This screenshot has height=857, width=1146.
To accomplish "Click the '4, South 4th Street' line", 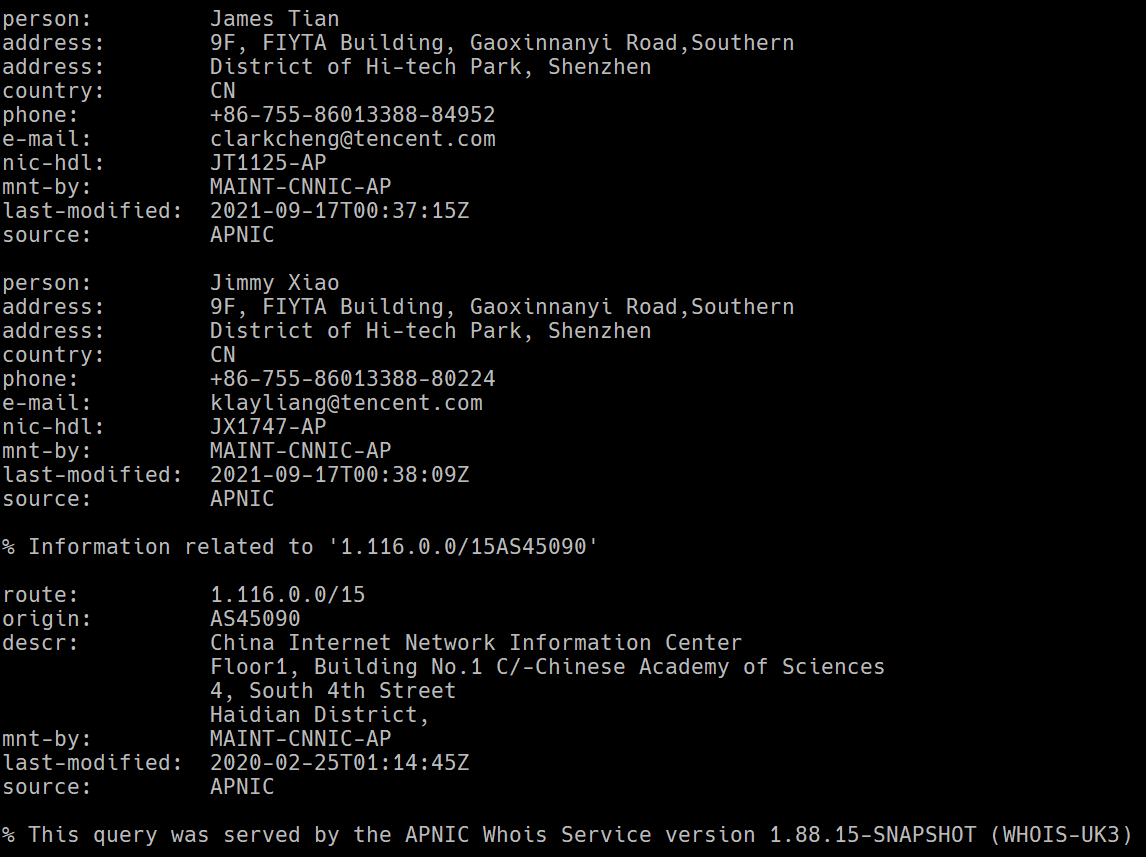I will (x=333, y=690).
